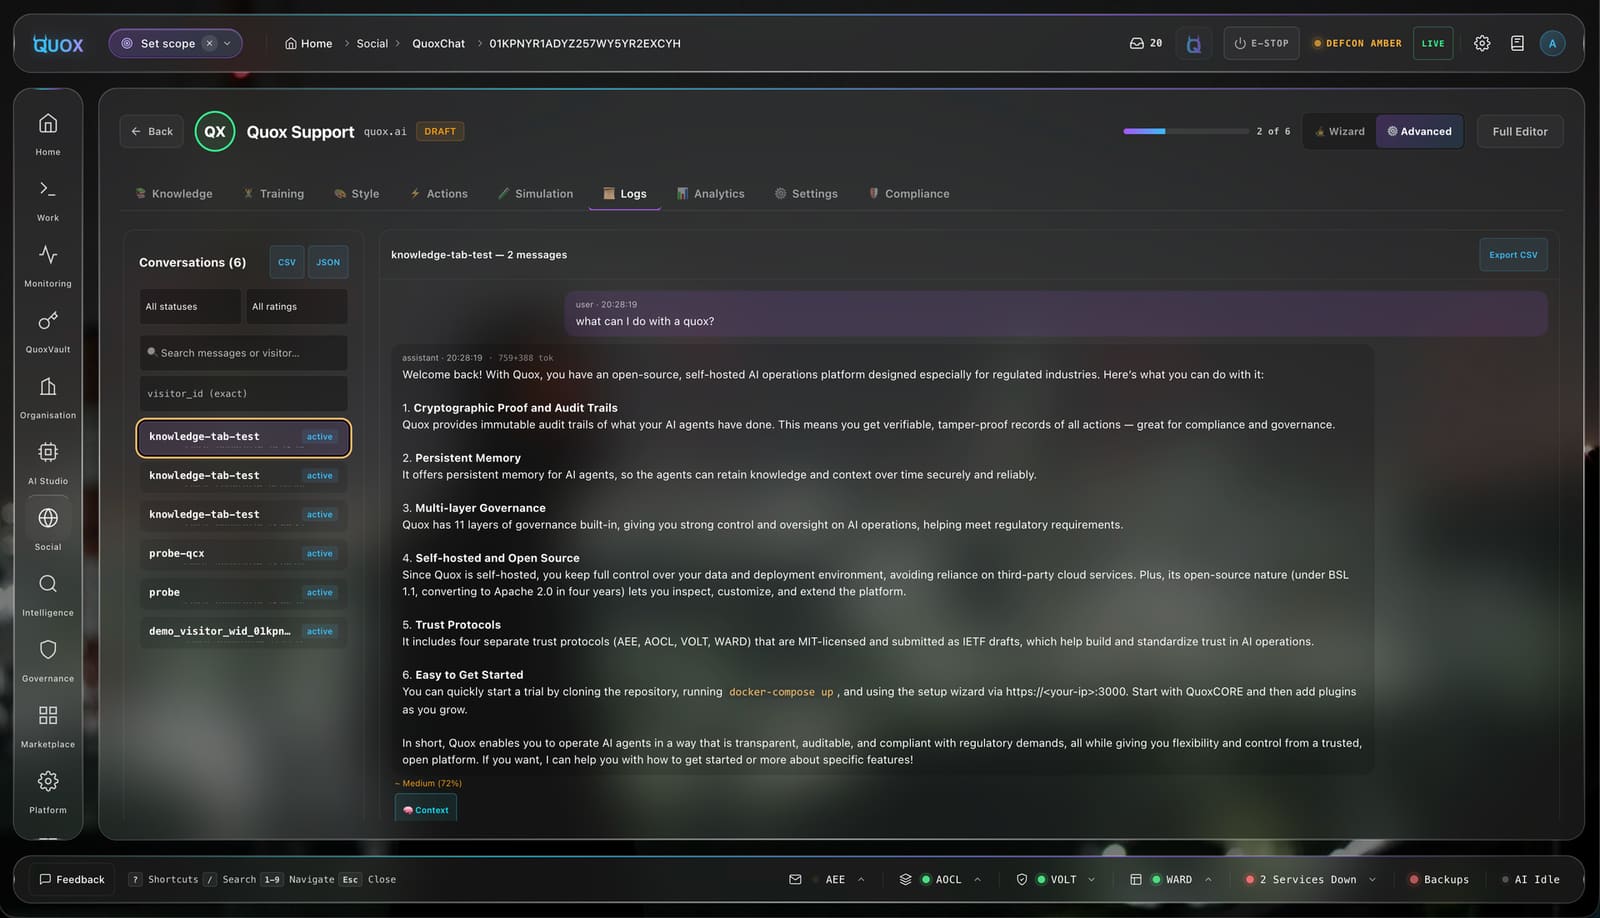Clear scope with the X icon
This screenshot has height=918, width=1600.
coord(209,43)
